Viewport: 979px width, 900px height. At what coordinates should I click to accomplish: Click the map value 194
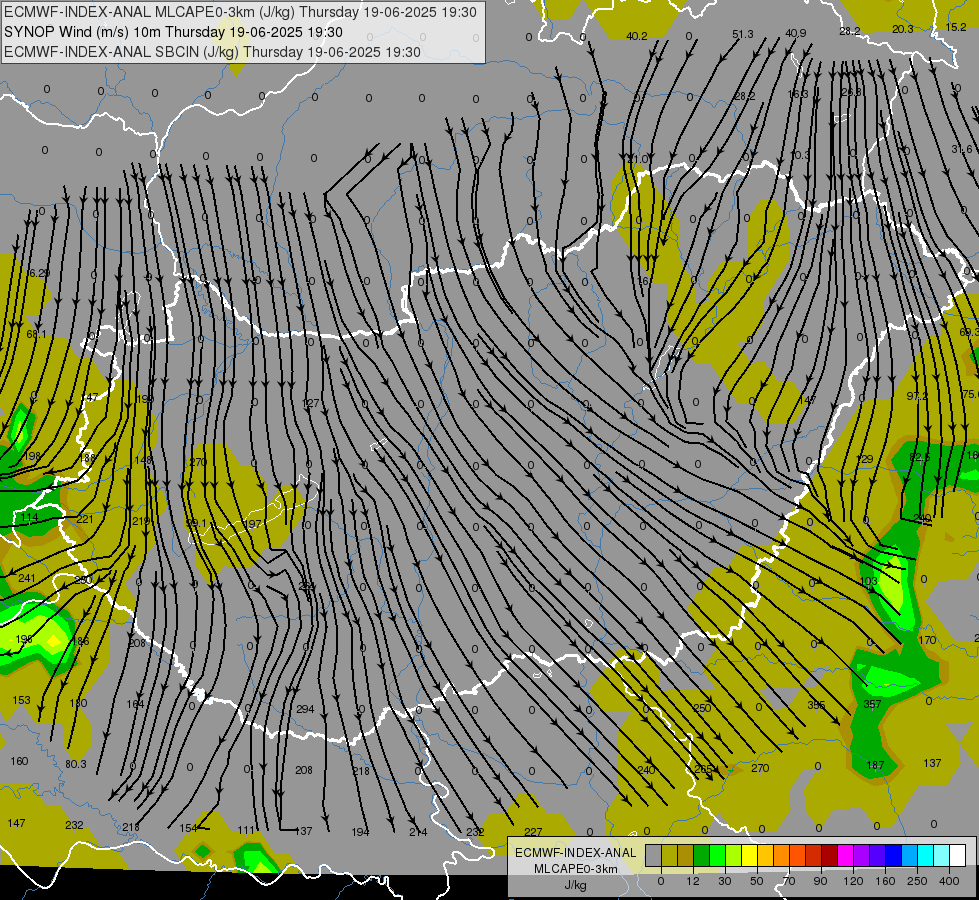(x=360, y=832)
